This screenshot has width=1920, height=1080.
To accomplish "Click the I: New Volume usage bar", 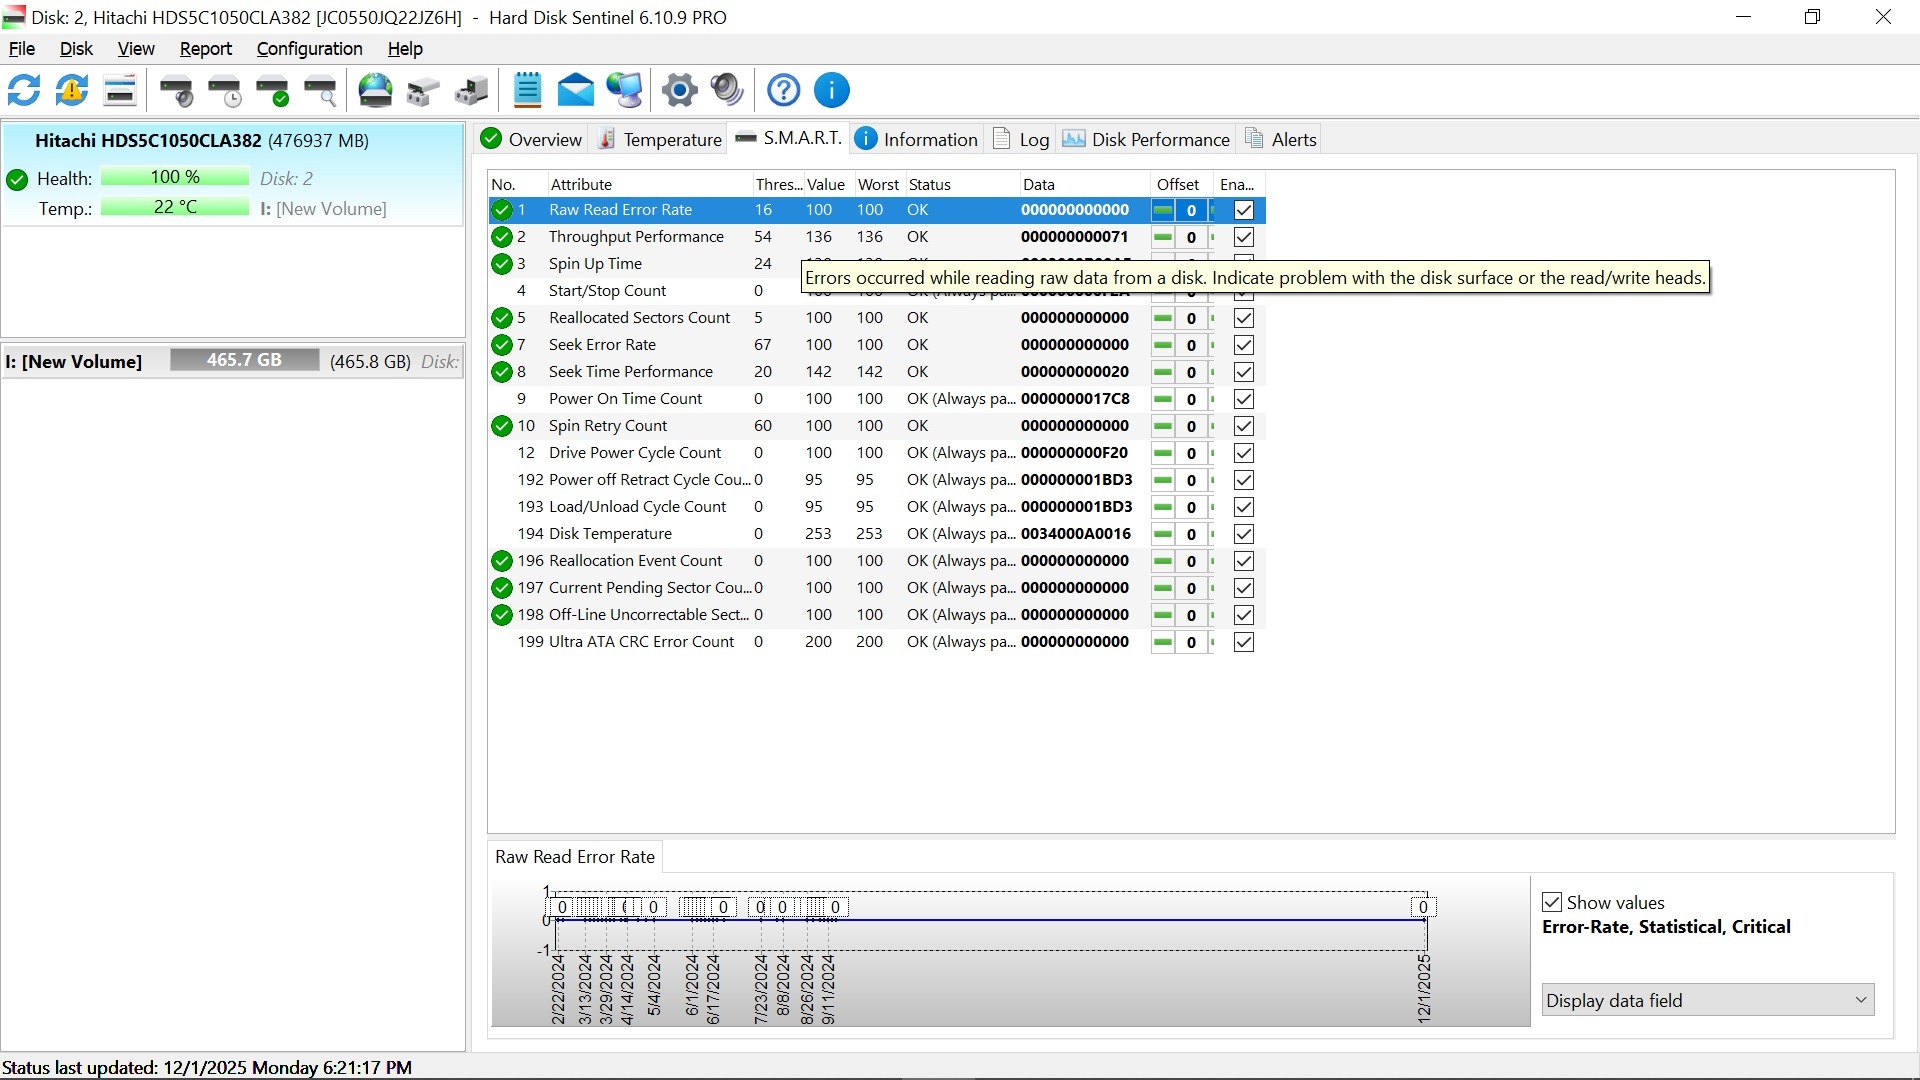I will pos(244,360).
